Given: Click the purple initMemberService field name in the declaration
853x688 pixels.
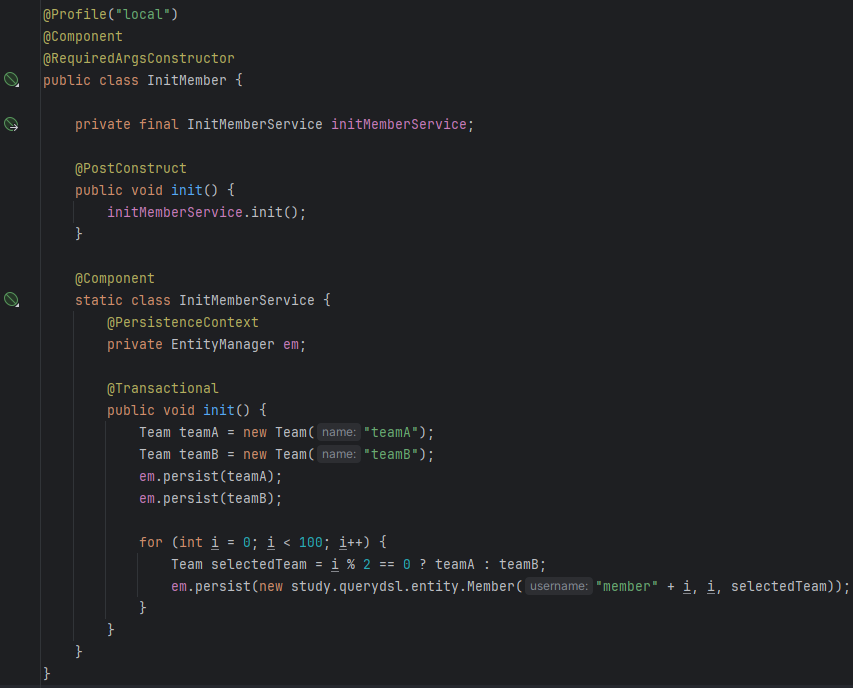Looking at the screenshot, I should pos(399,125).
